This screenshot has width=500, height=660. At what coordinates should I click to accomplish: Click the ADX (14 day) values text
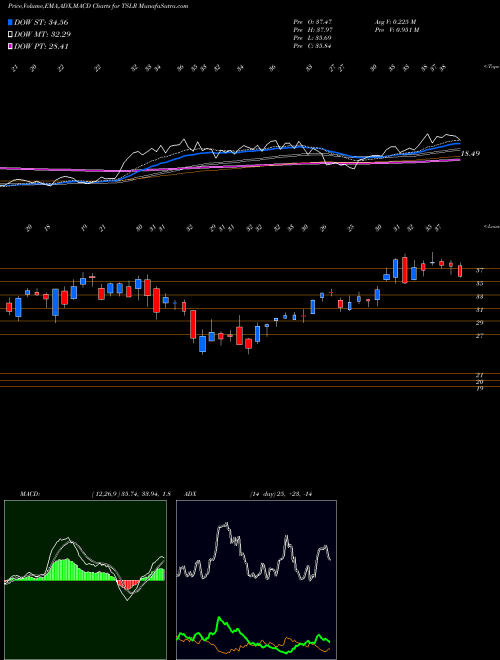click(x=280, y=494)
